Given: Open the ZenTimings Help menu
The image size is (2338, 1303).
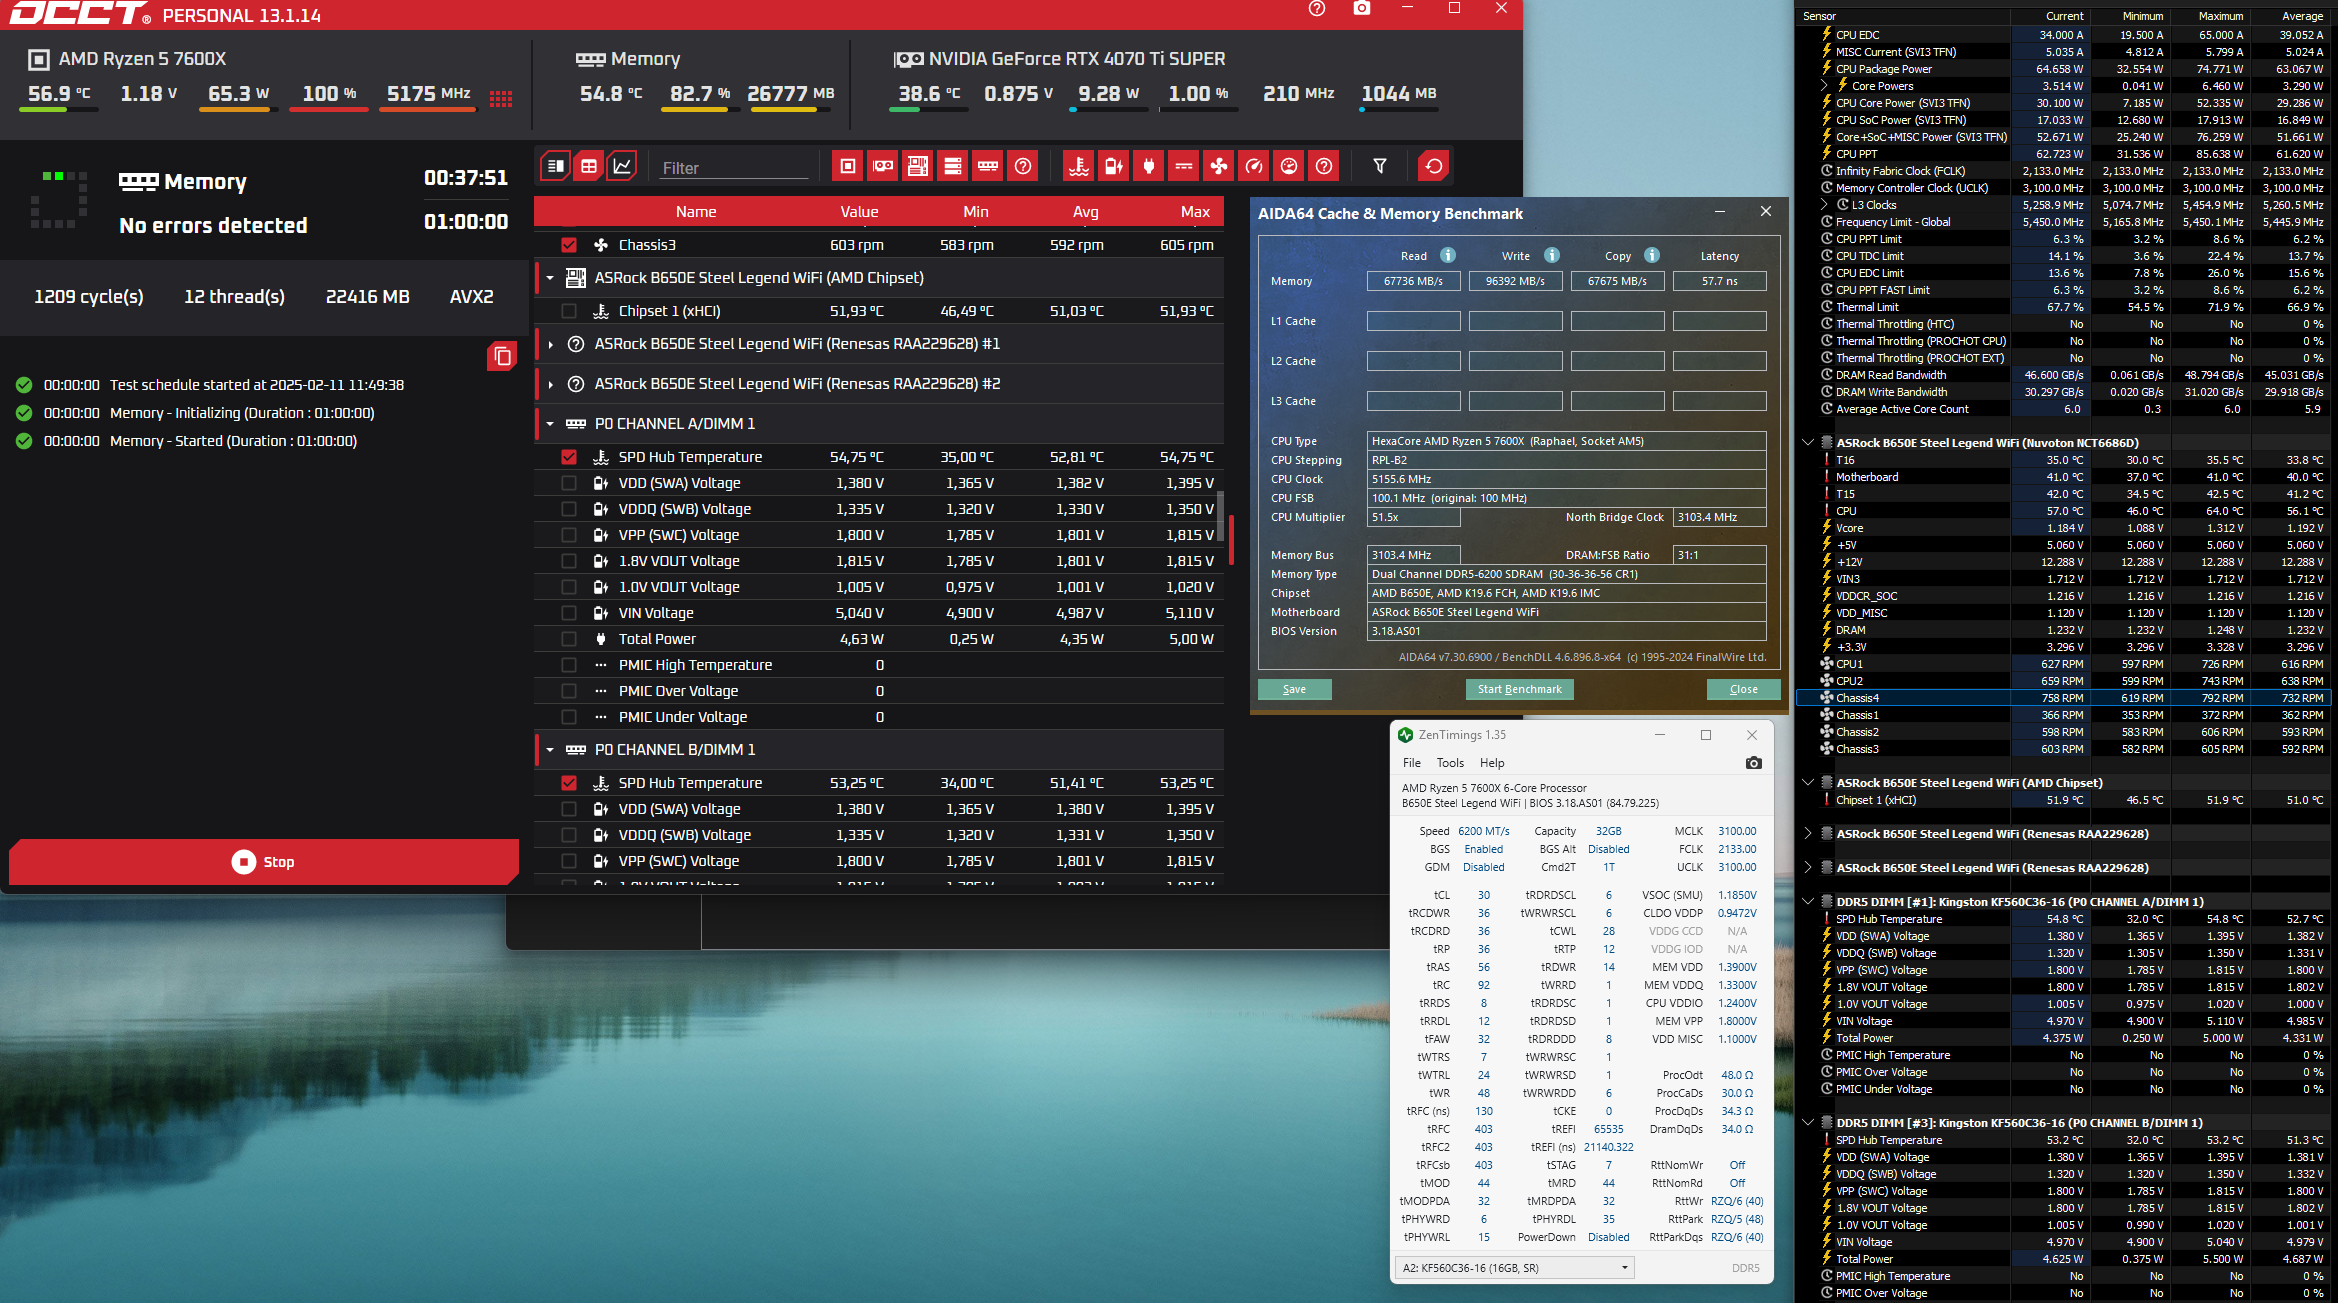Looking at the screenshot, I should point(1492,763).
